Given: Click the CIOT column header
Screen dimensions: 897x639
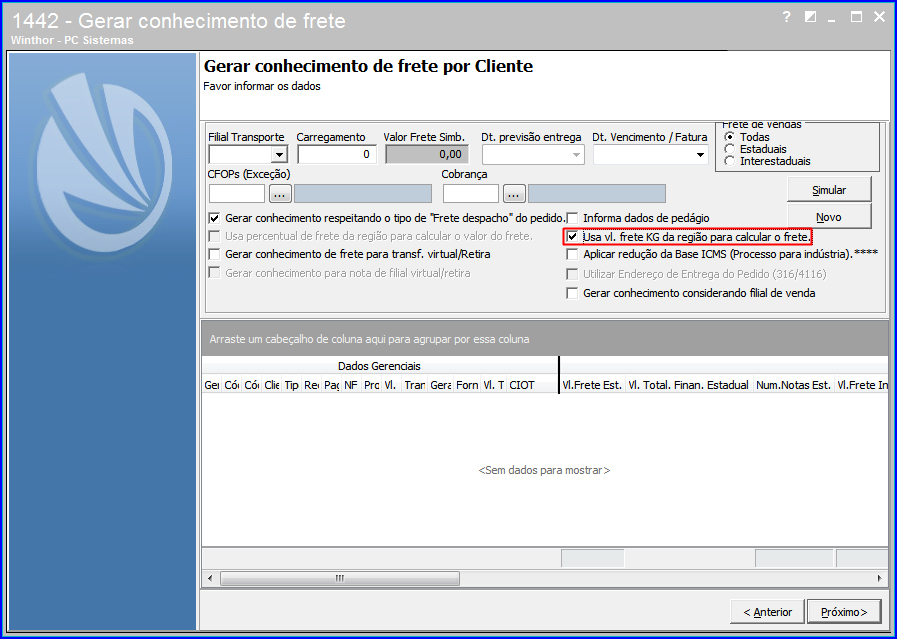Looking at the screenshot, I should 532,385.
